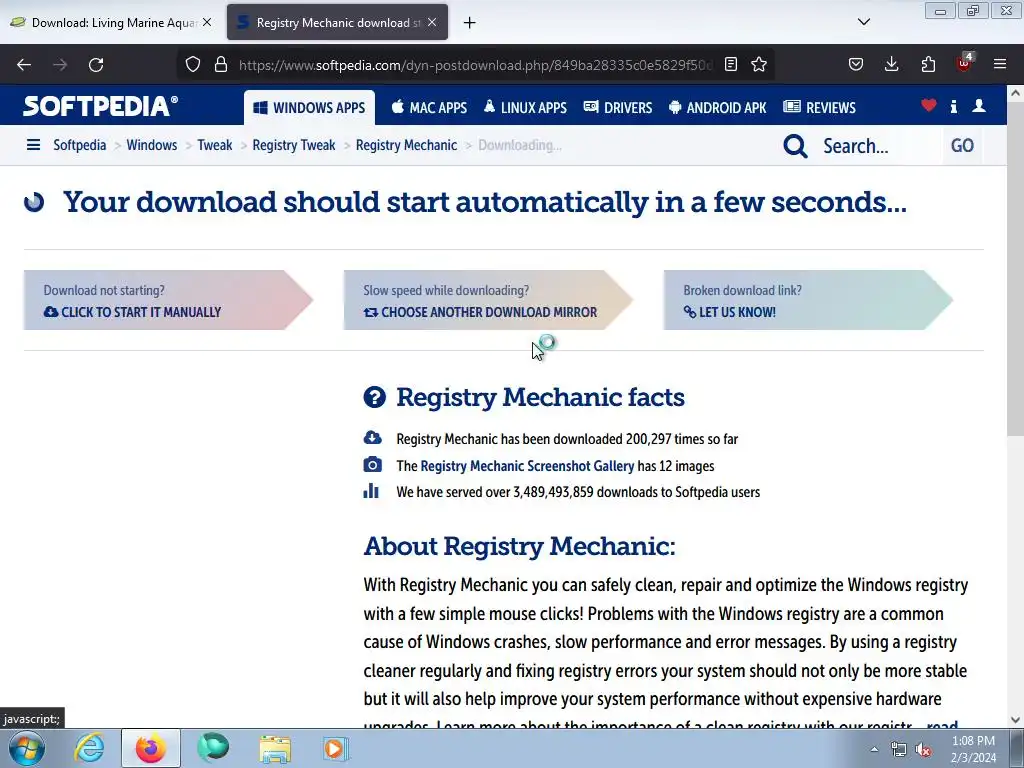Bookmark this page with the star icon

click(x=759, y=64)
